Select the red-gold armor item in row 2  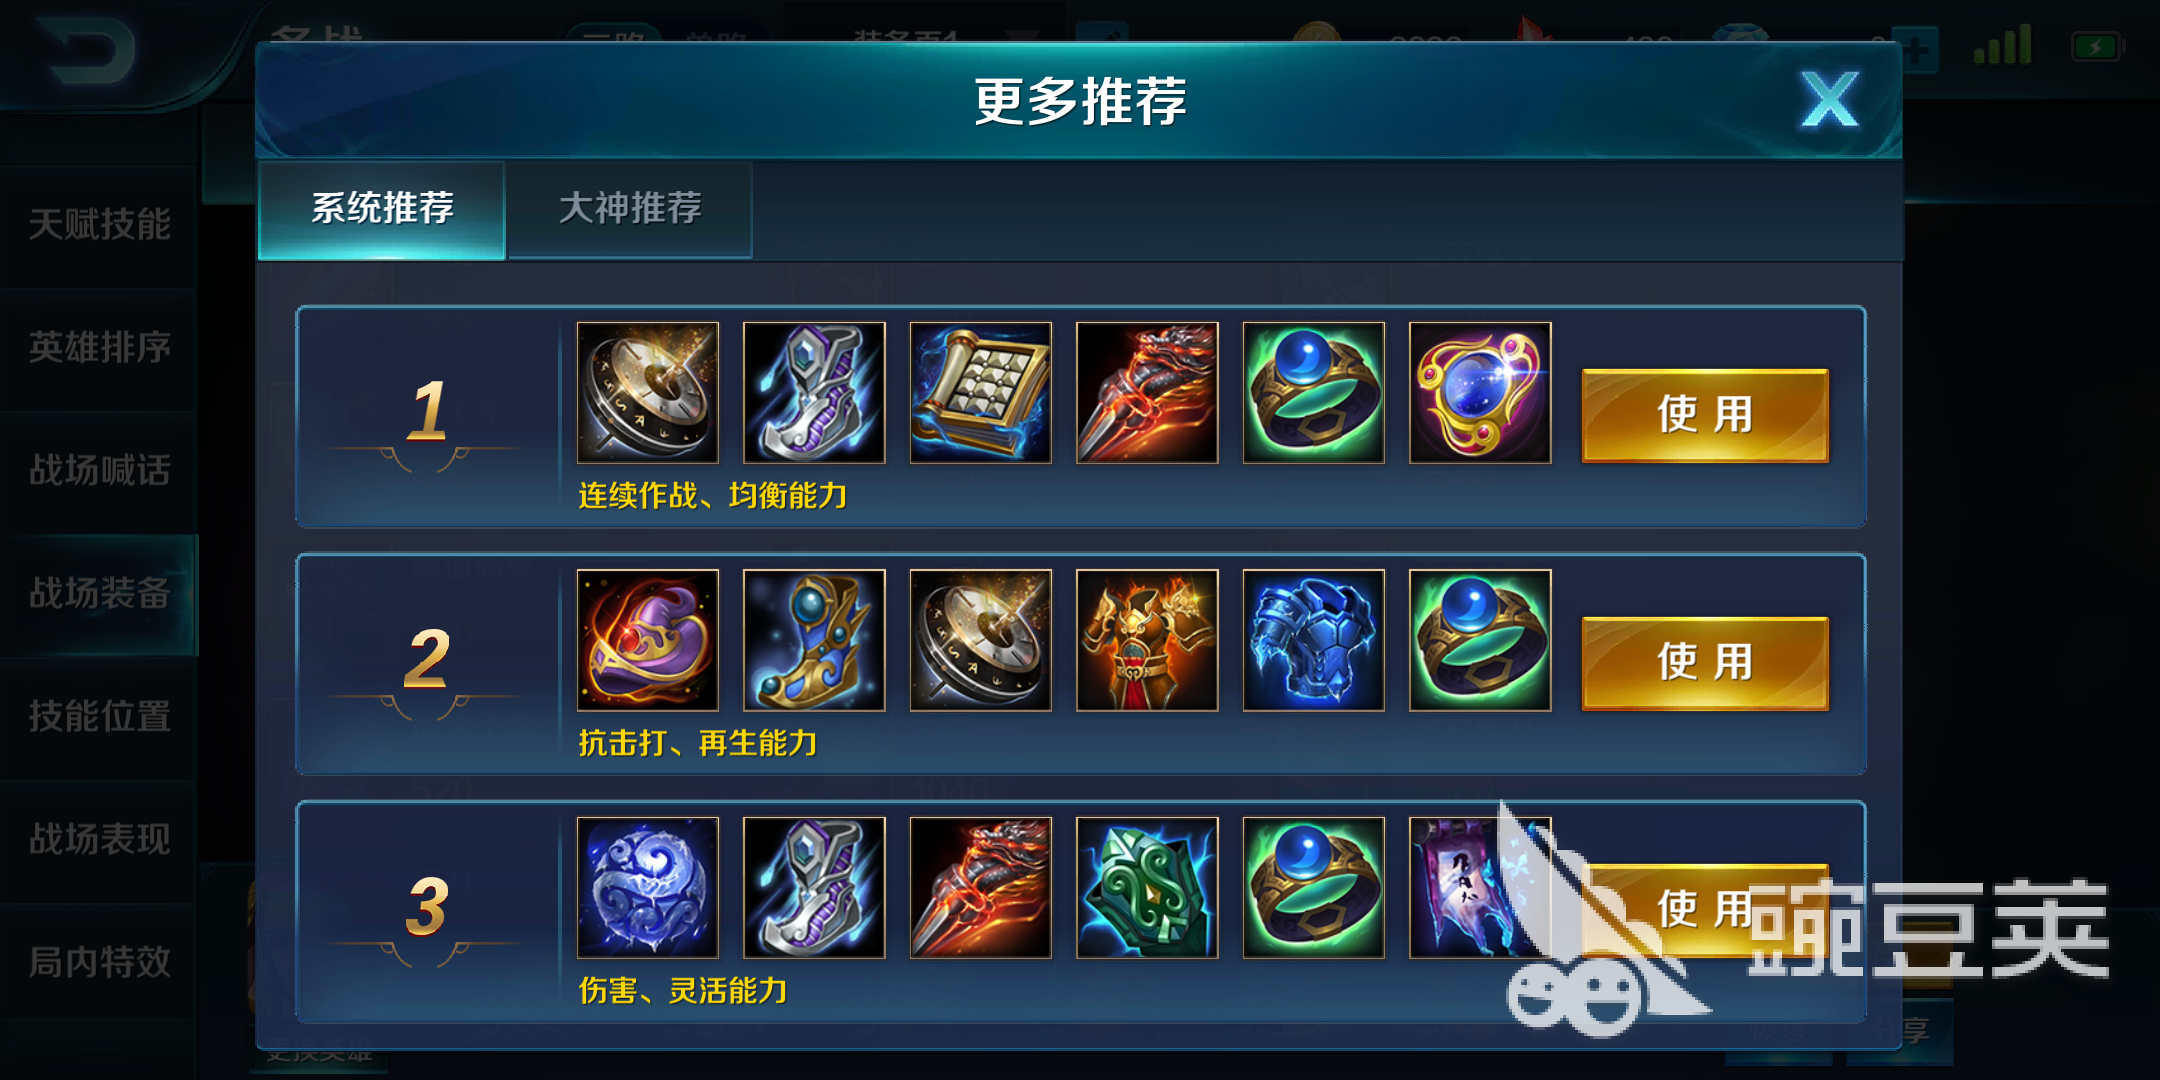coord(1147,640)
